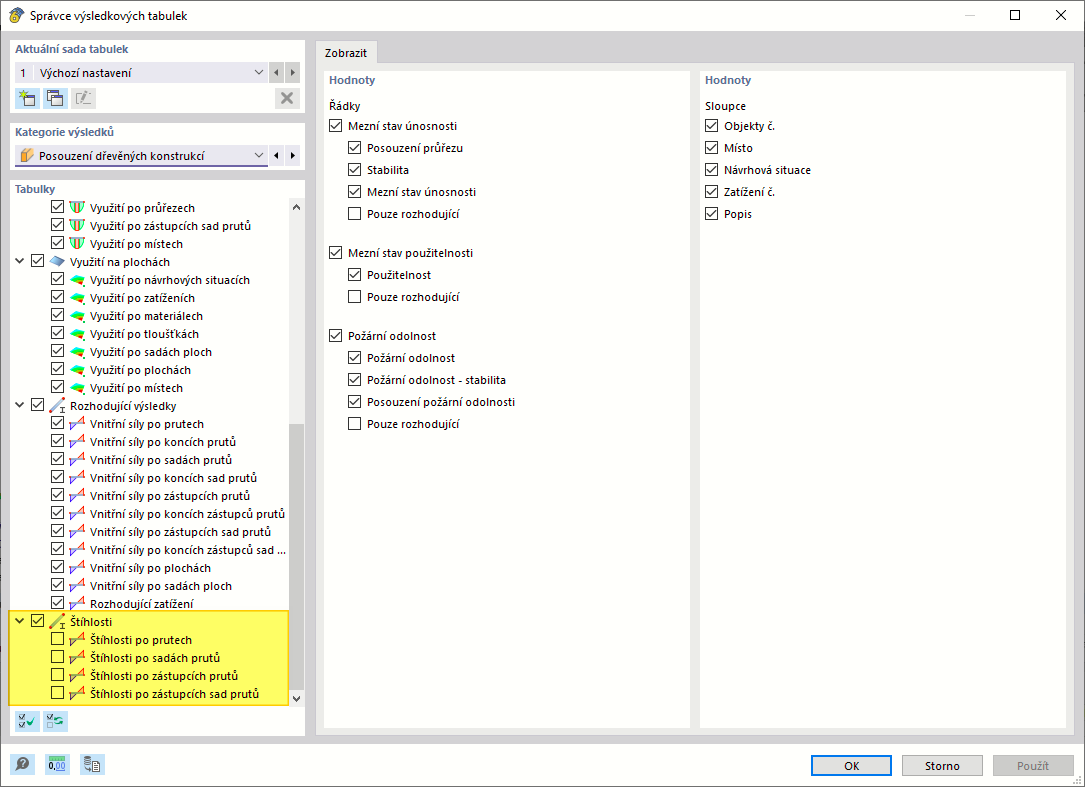Screen dimensions: 1085x787
Task: Delete the current table set X icon
Action: (286, 98)
